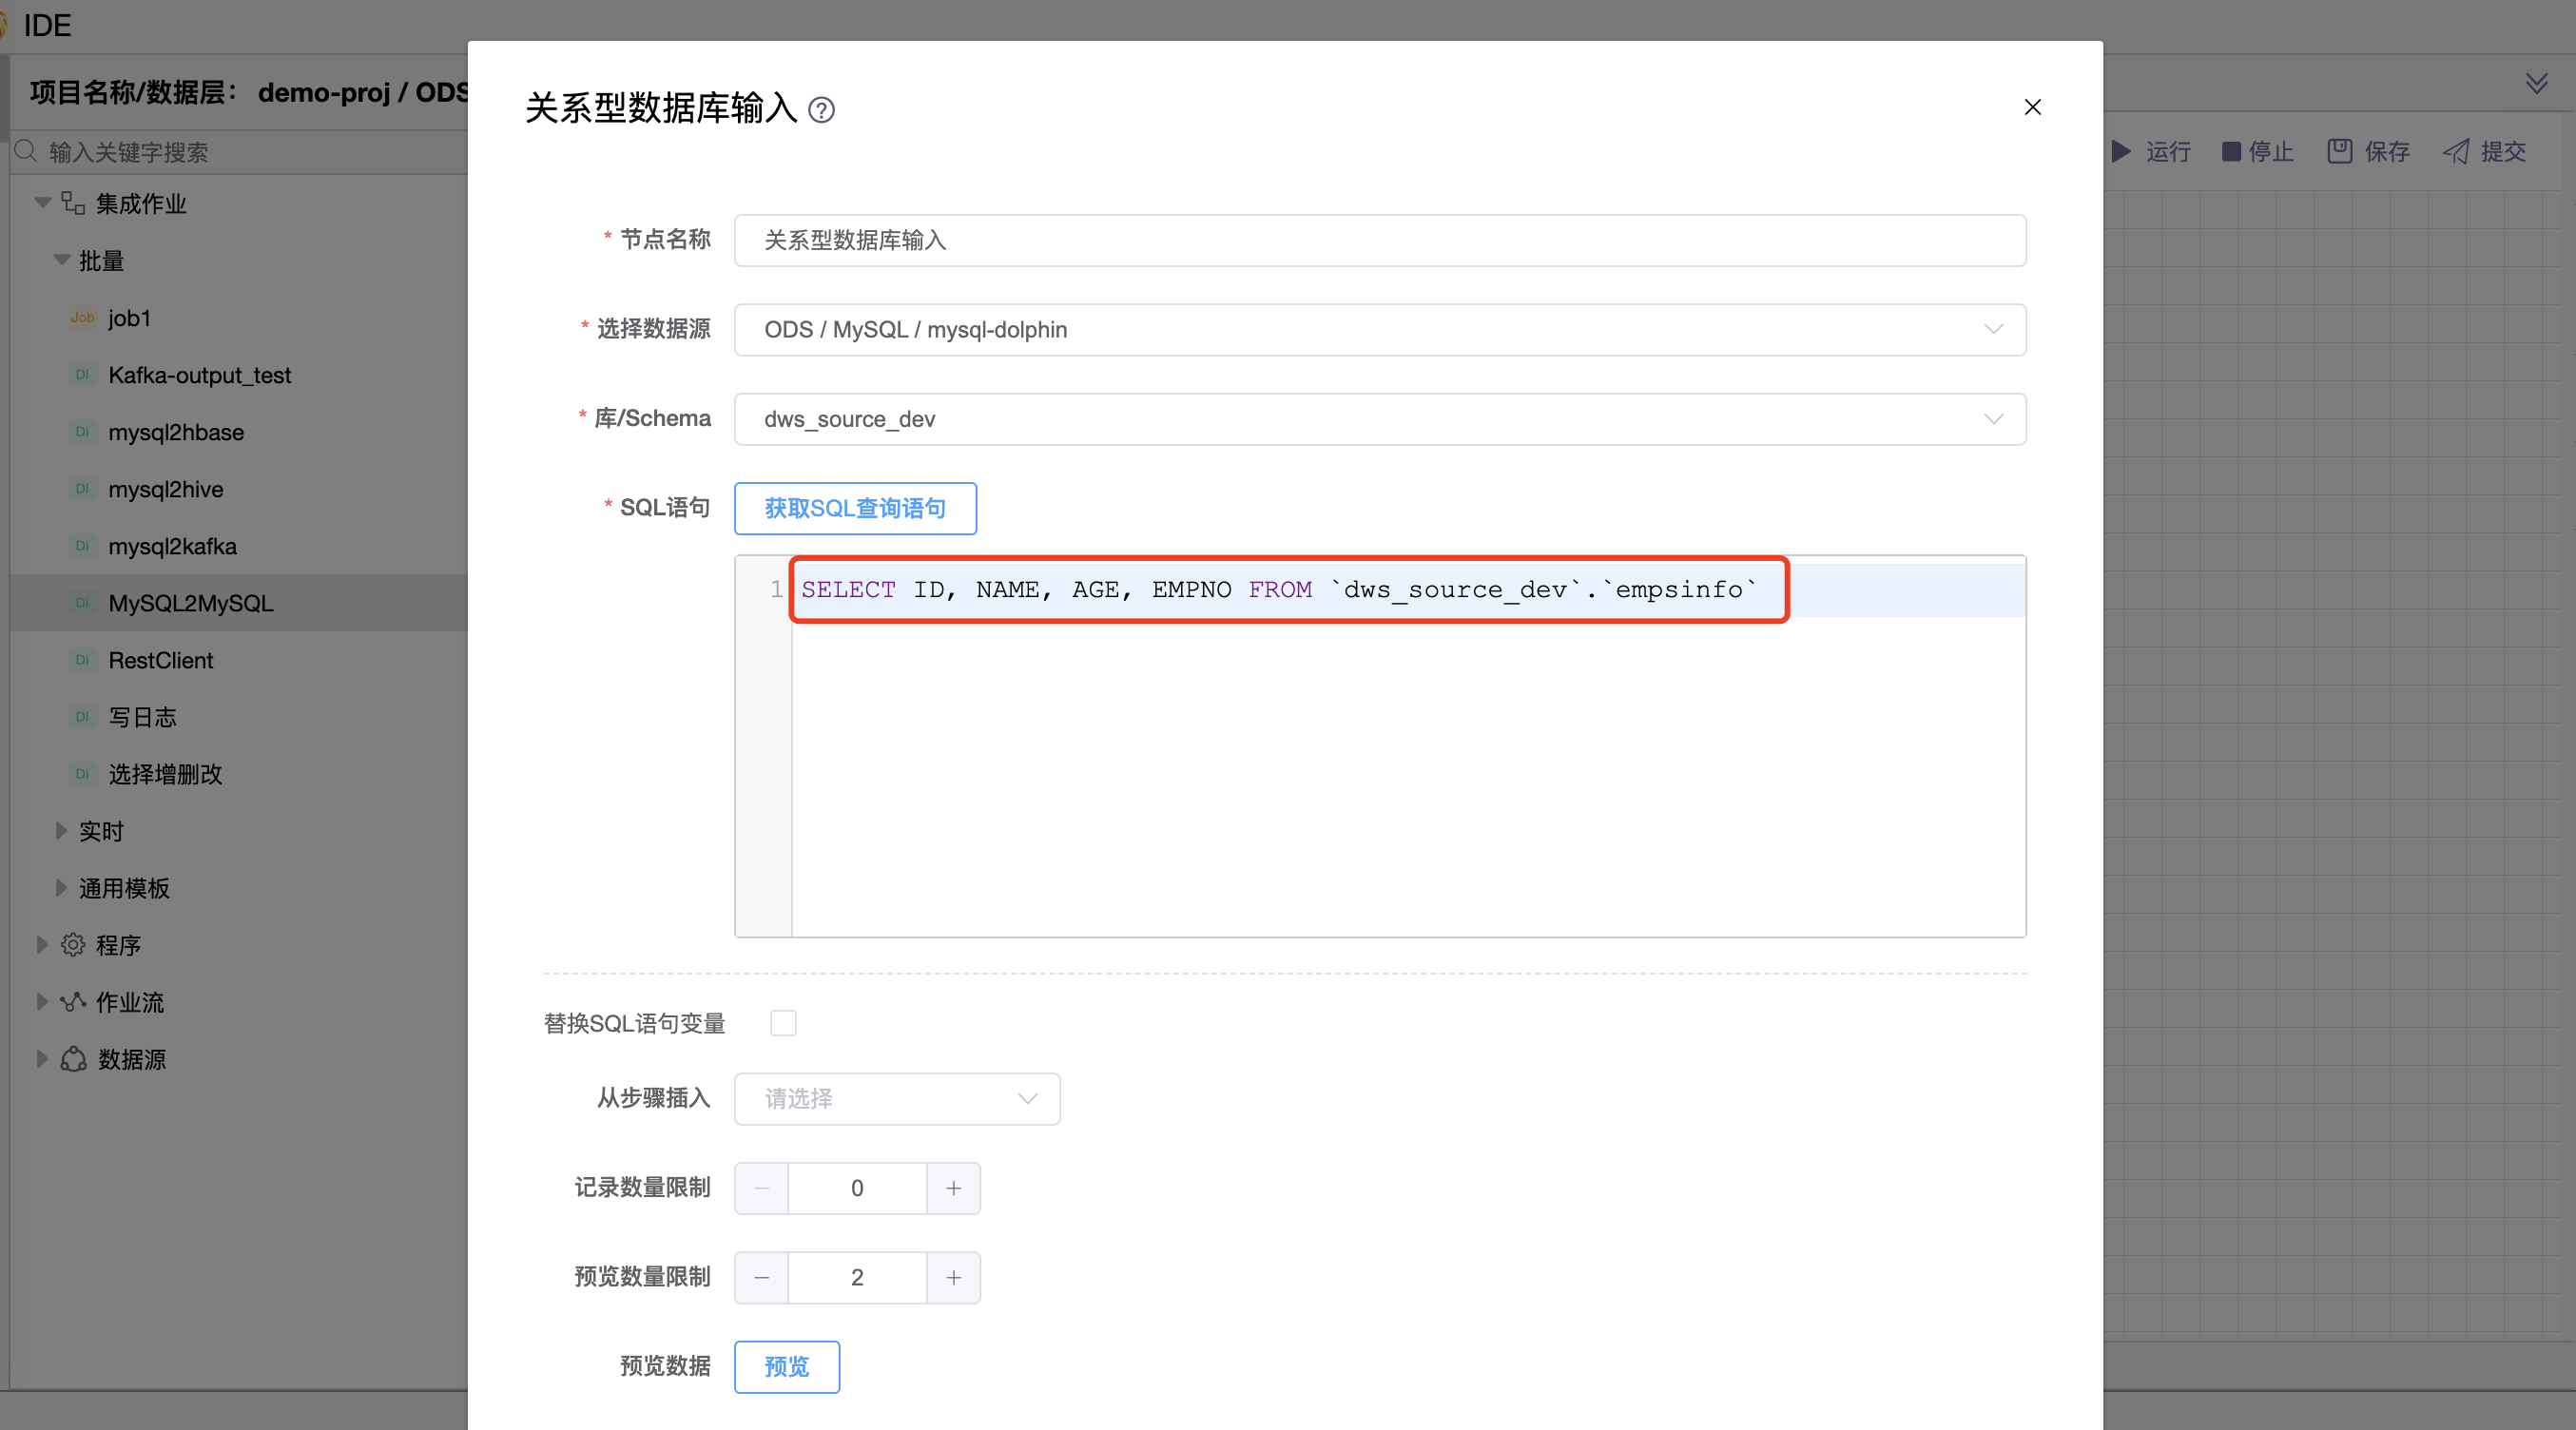
Task: Click the 停止 stop icon
Action: click(x=2231, y=151)
